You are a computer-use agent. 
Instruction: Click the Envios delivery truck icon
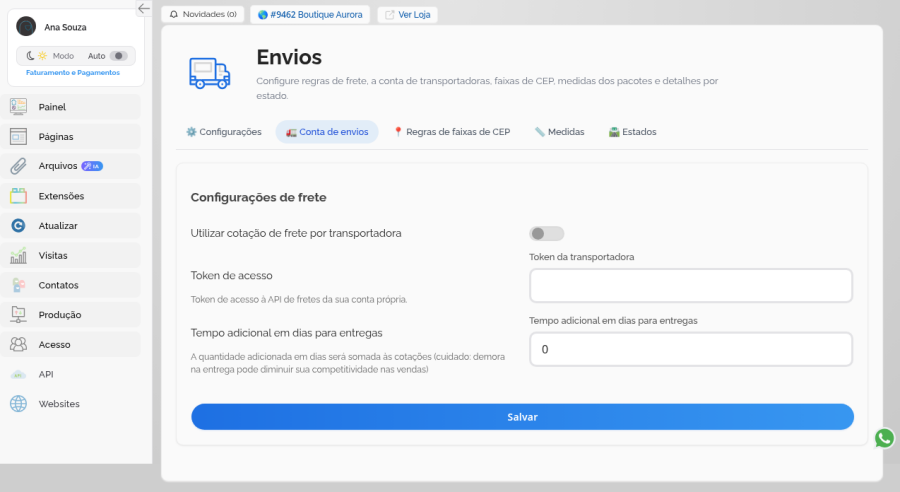tap(210, 73)
